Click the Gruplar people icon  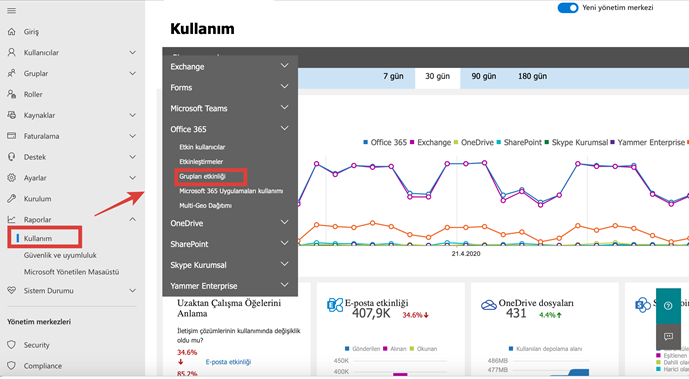tap(11, 73)
